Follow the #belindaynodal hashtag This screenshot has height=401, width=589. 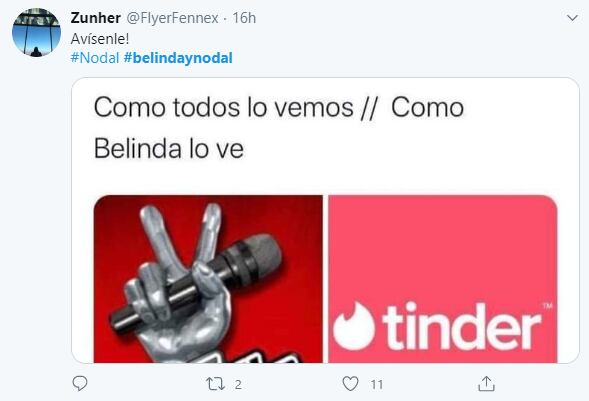click(x=178, y=58)
